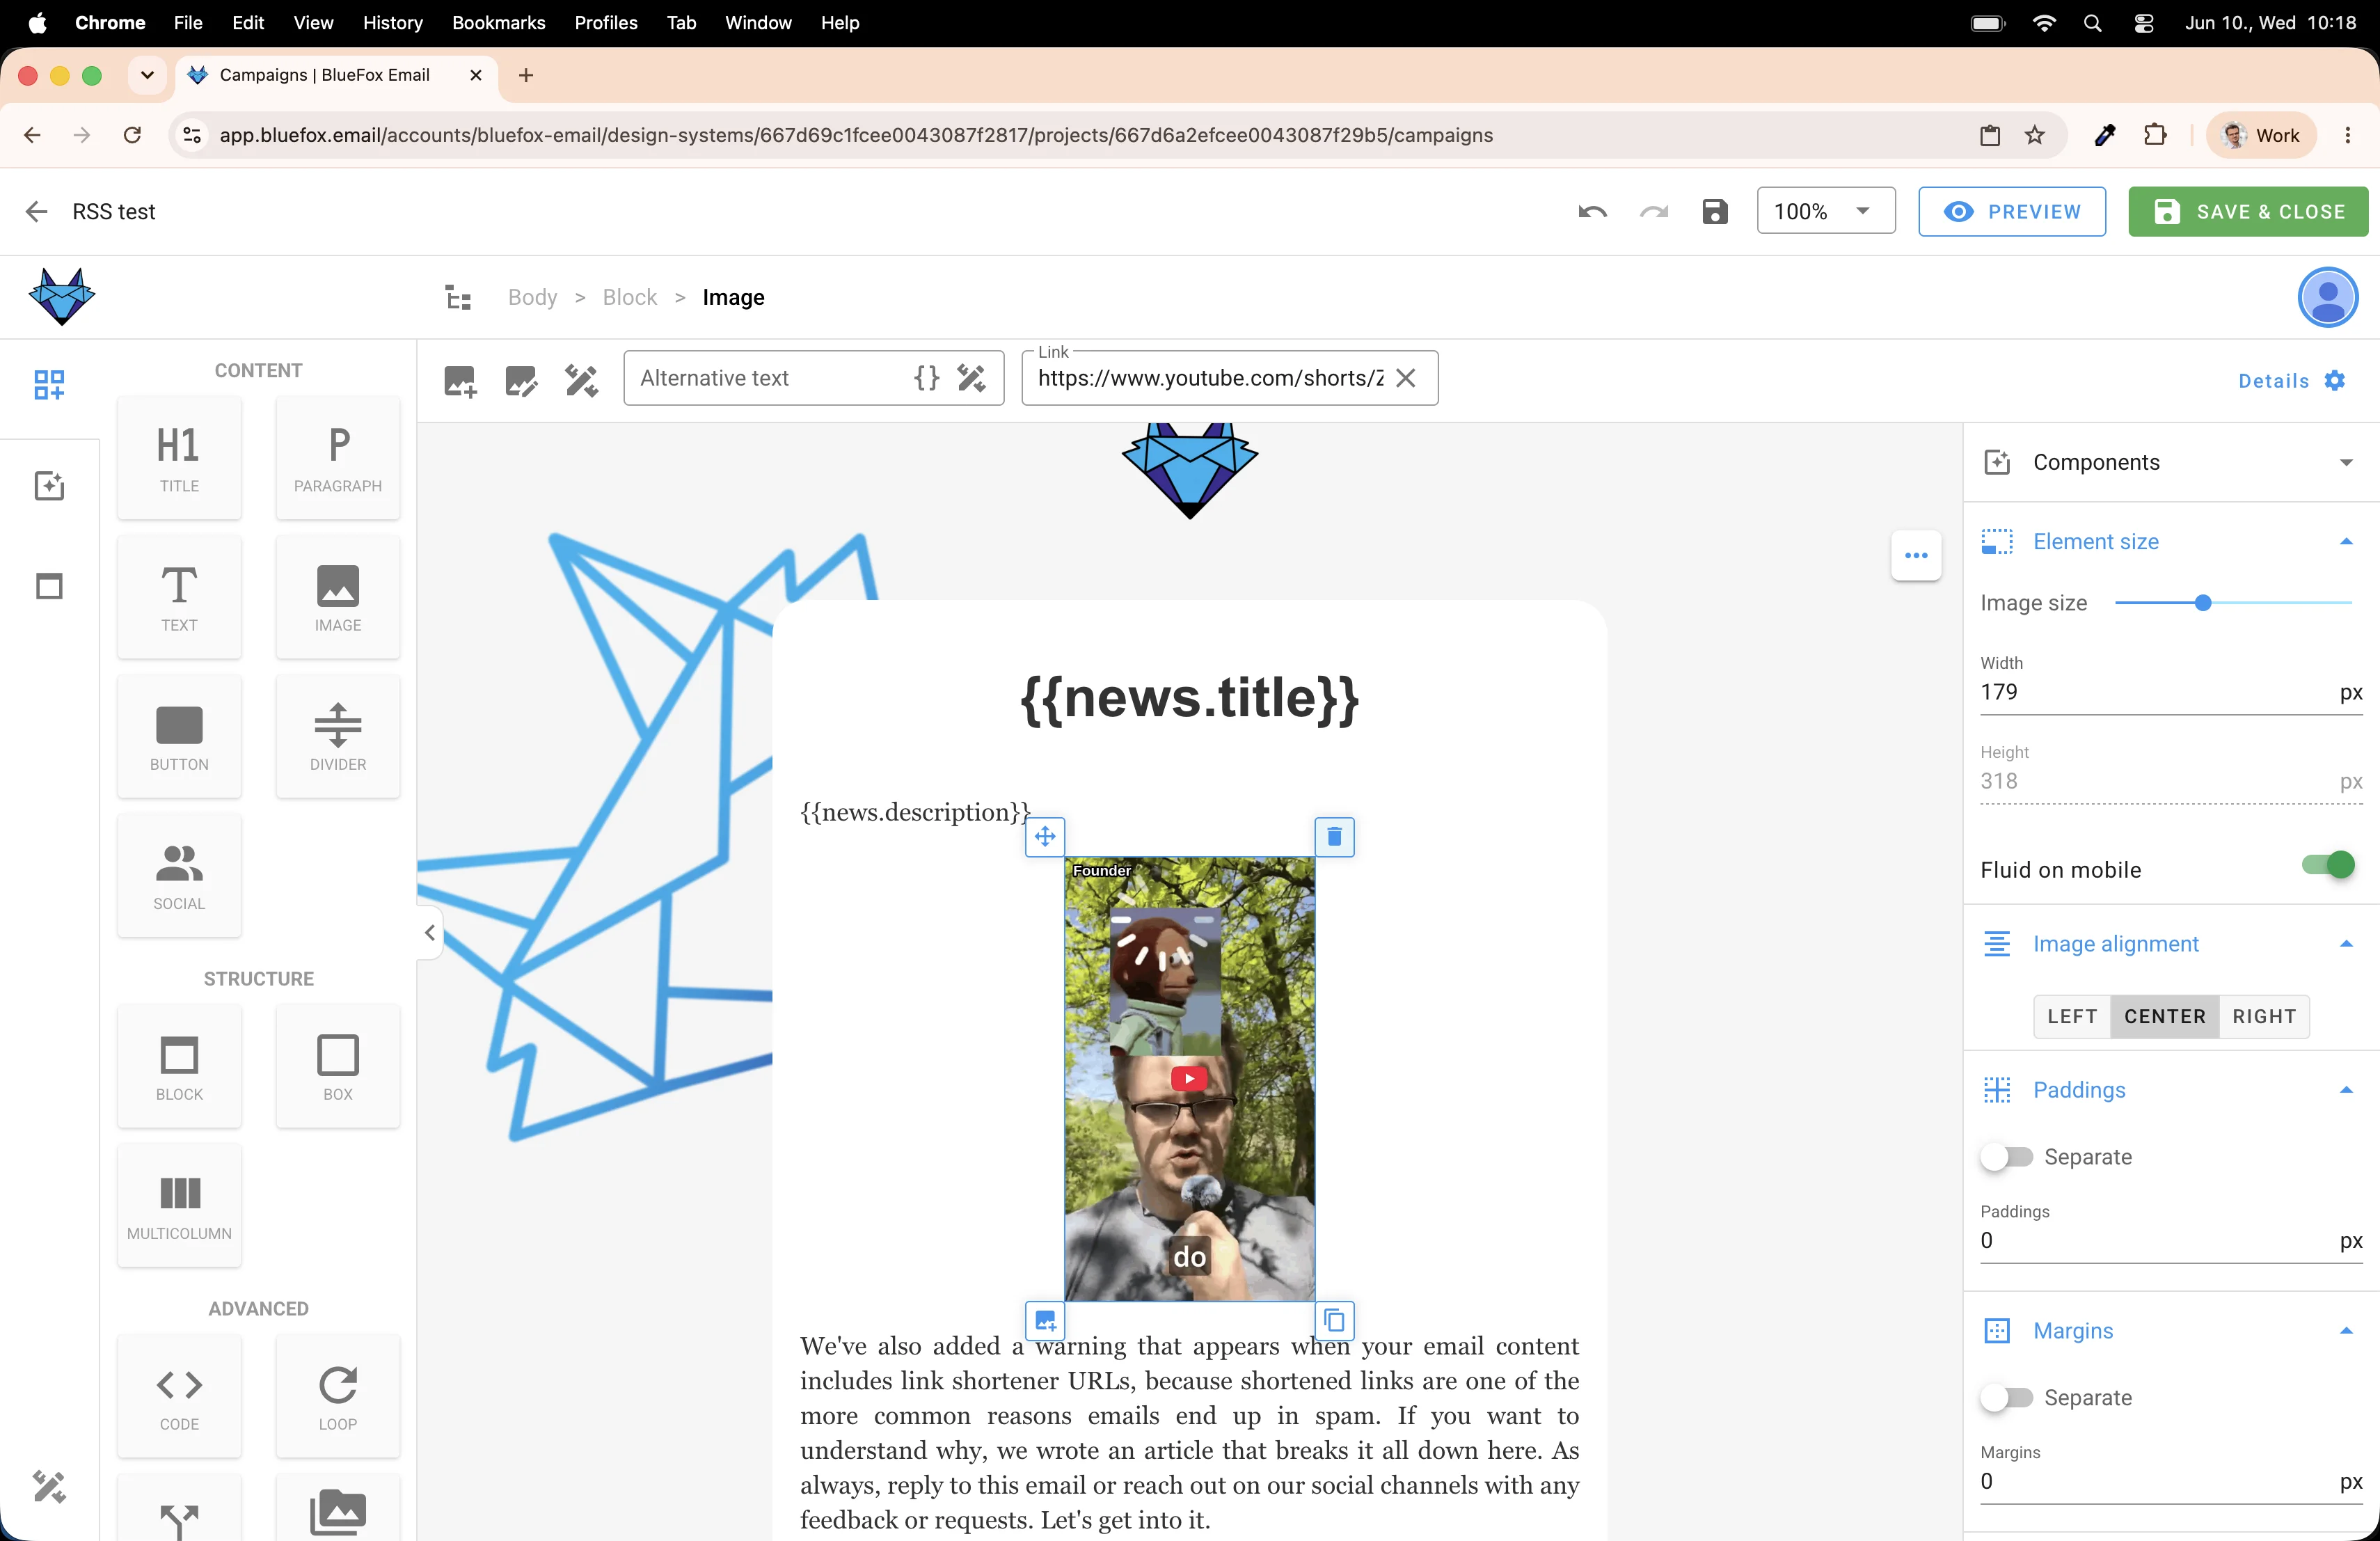Toggle Fluid on mobile switch
2380x1541 pixels.
pyautogui.click(x=2328, y=865)
